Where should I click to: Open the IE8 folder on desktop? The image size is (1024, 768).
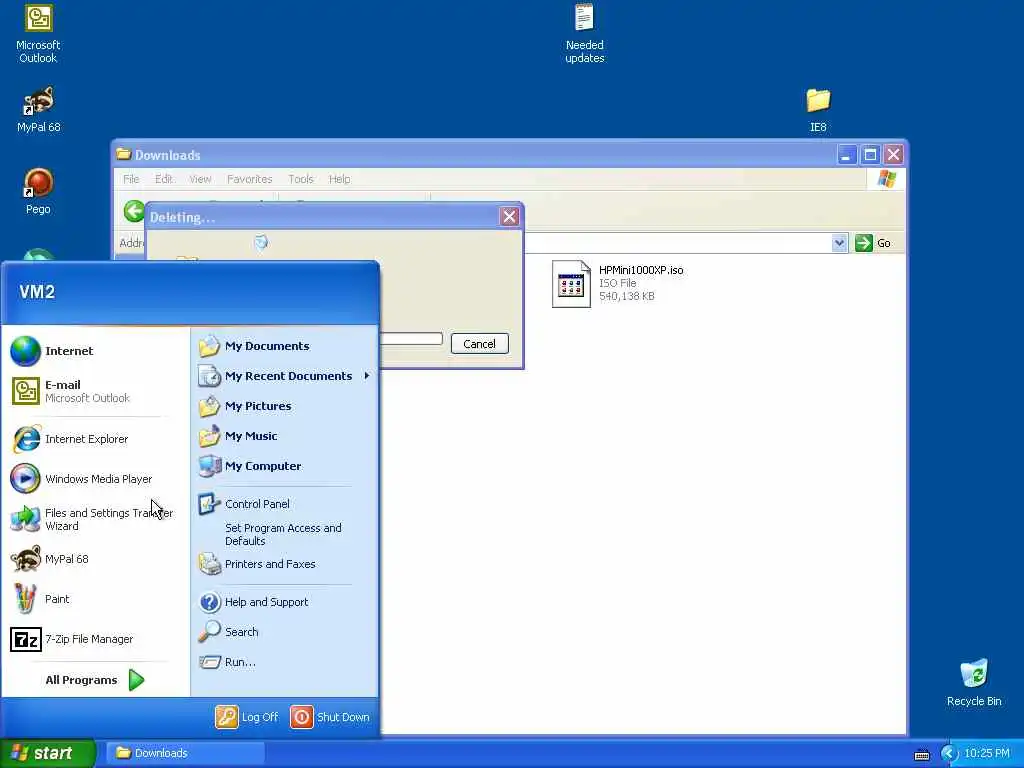(x=818, y=110)
